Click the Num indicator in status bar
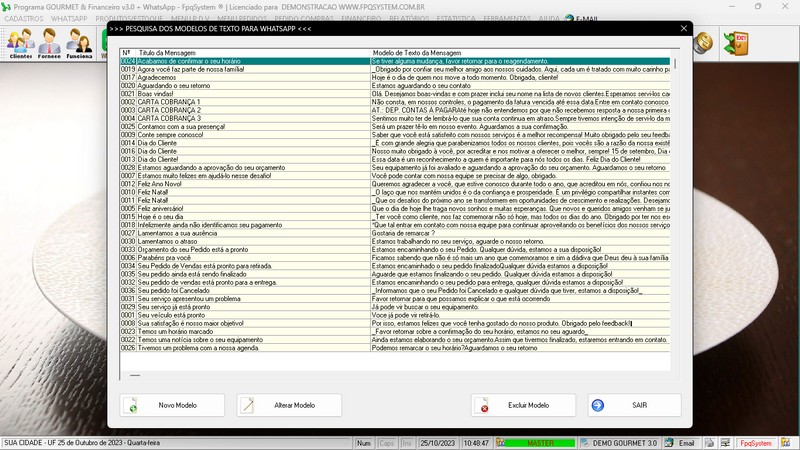 click(364, 443)
